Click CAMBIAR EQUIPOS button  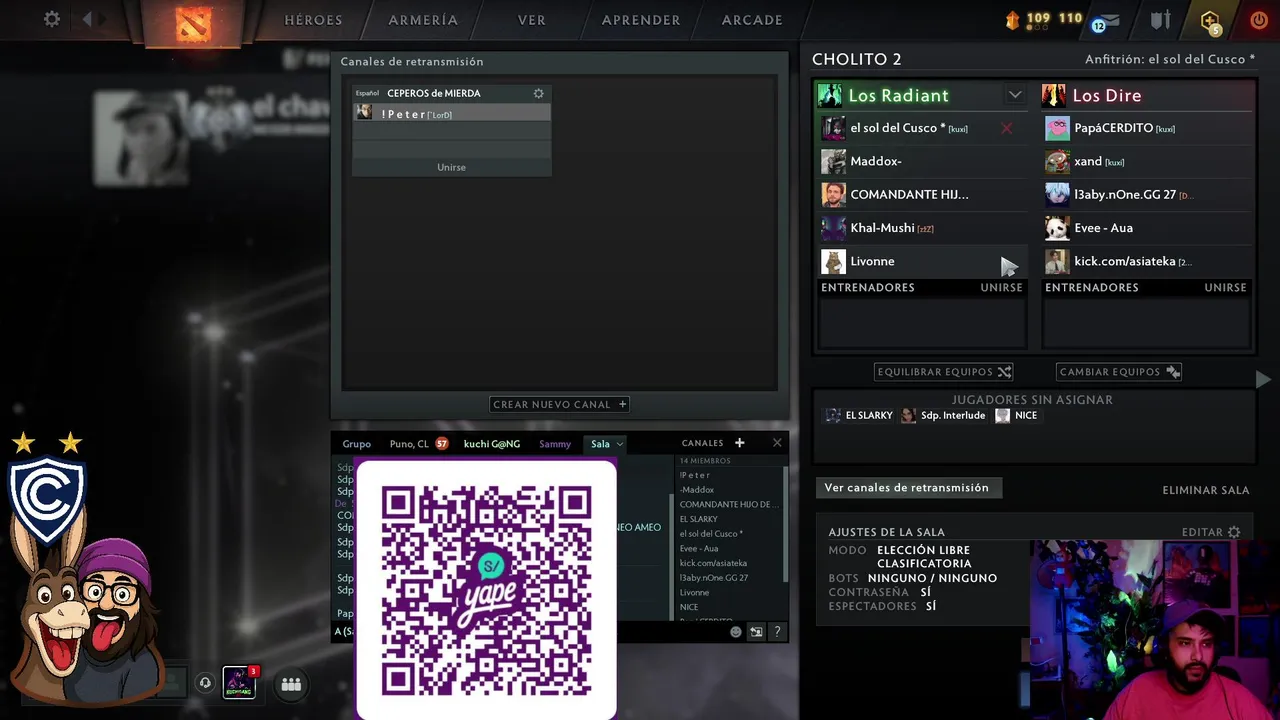tap(1119, 372)
